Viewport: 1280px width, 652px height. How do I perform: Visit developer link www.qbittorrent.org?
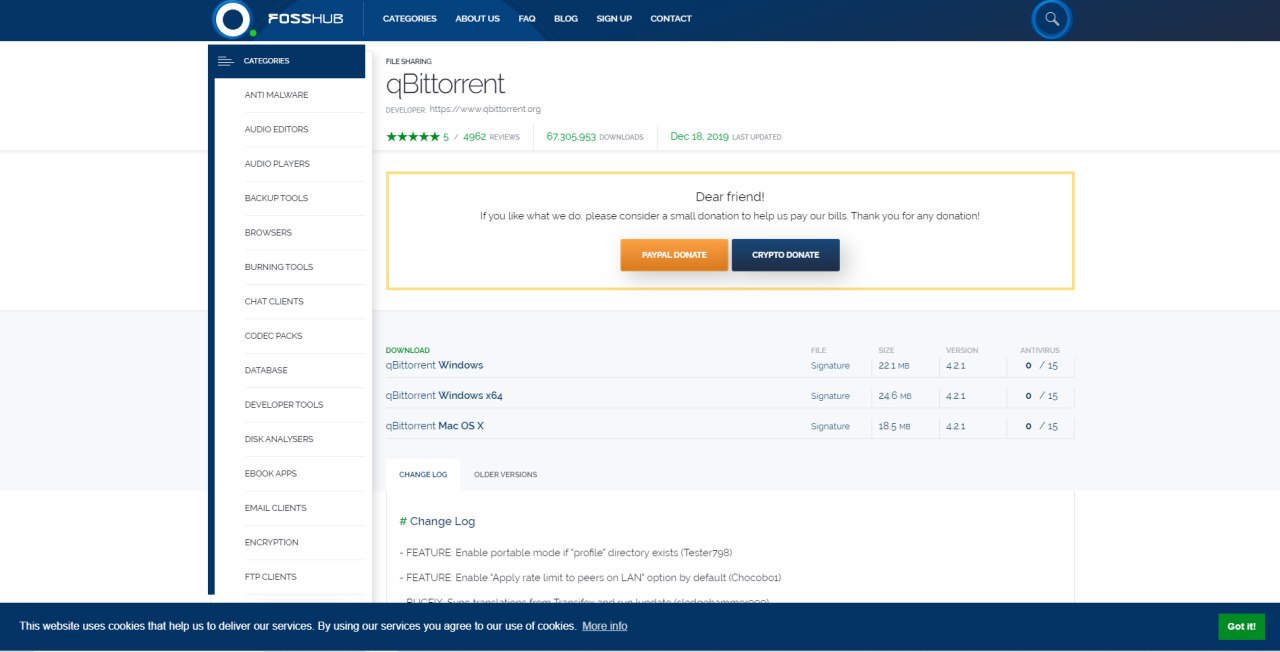485,109
